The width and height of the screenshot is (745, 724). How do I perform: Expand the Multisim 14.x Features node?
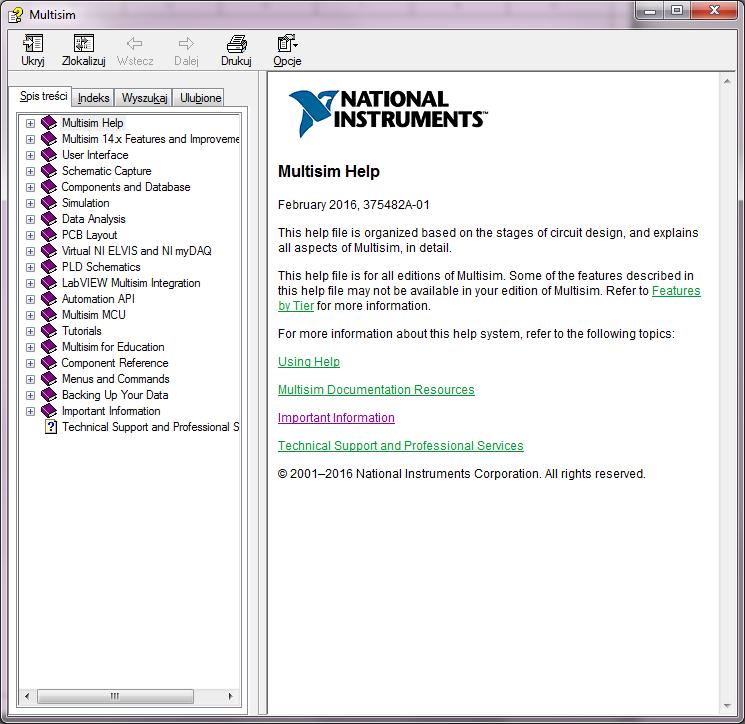30,139
